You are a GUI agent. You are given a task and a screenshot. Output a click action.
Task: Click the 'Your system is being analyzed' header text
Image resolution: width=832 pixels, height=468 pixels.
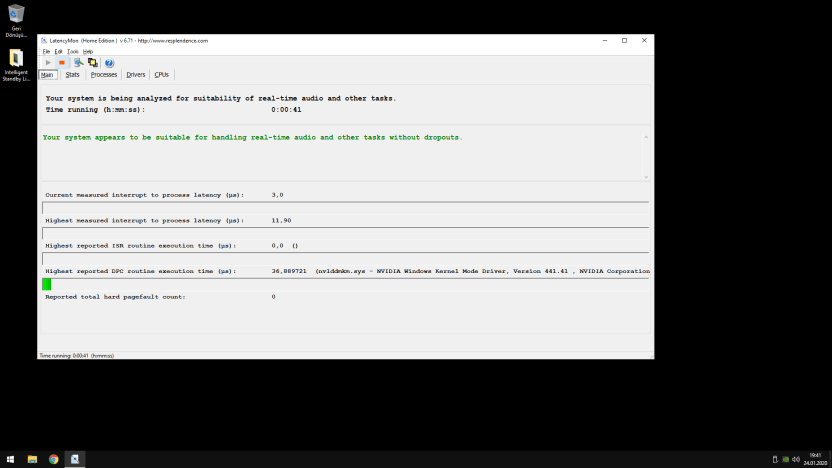[x=221, y=98]
